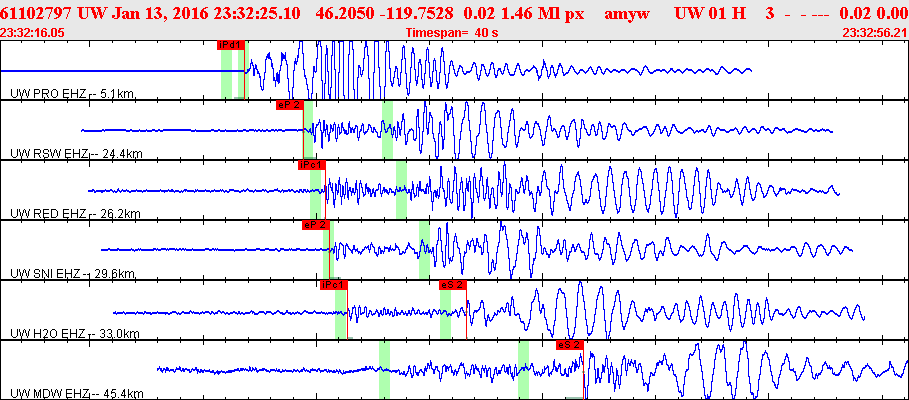909x400 pixels.
Task: Click station label UW SNI EHZ 29.6km
Action: [x=73, y=274]
